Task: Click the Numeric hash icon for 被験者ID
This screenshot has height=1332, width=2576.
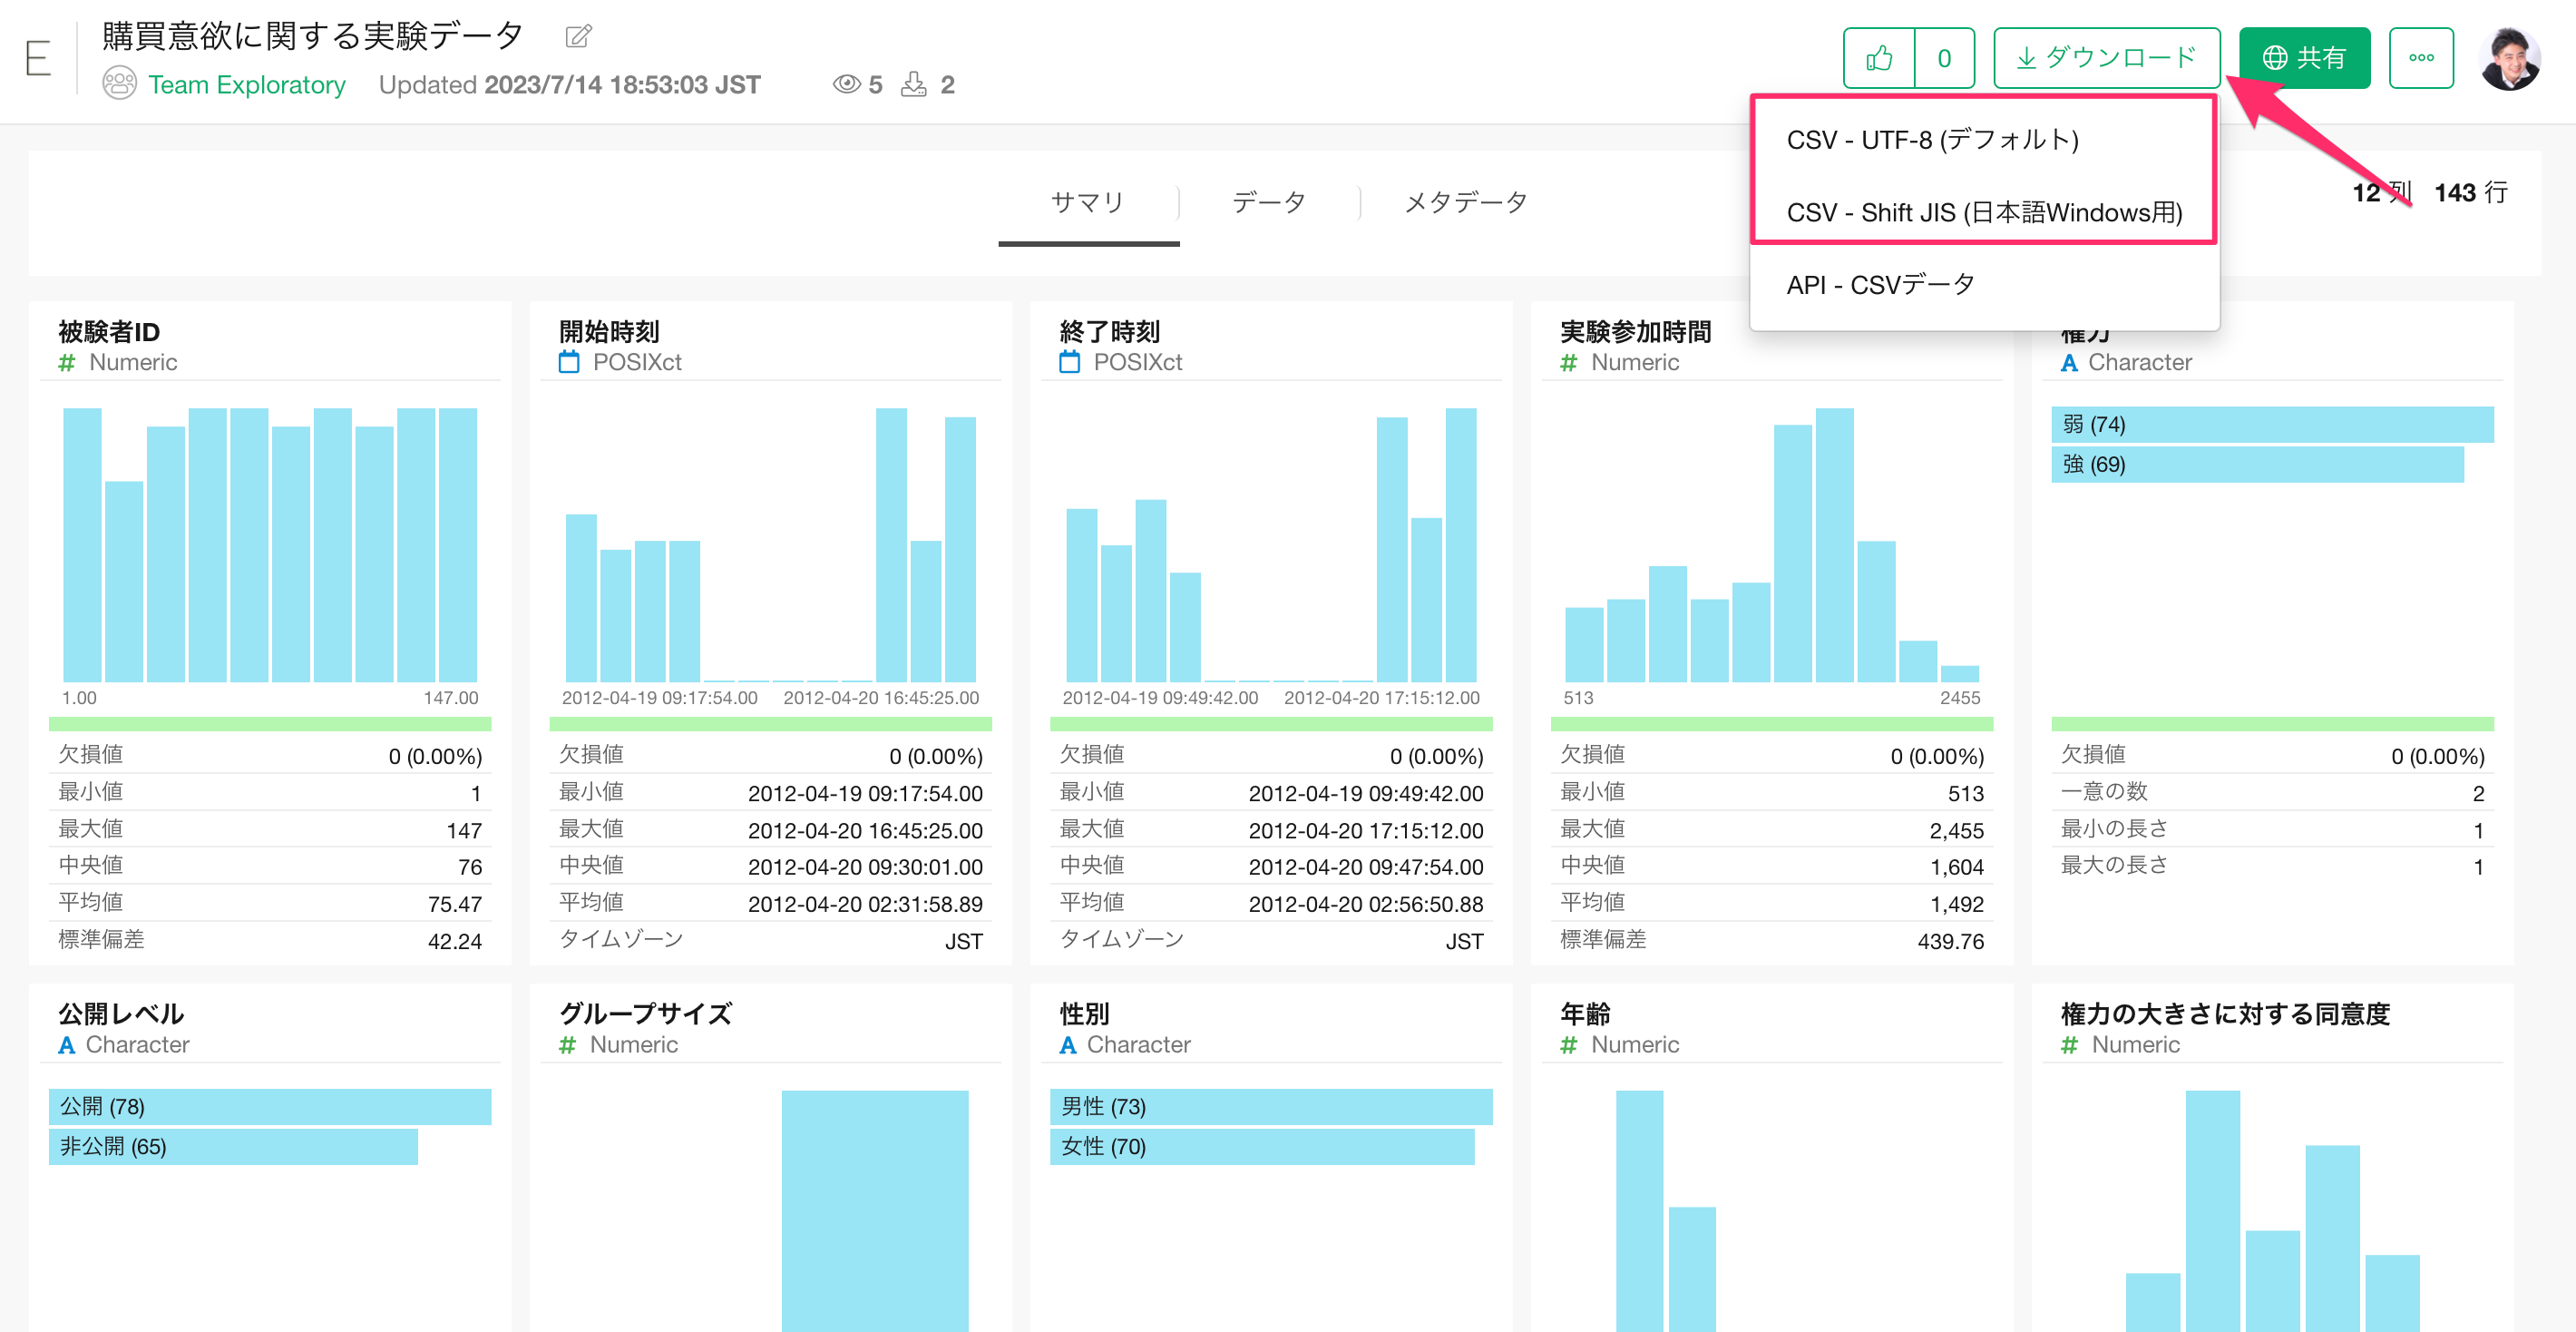Action: pyautogui.click(x=67, y=363)
